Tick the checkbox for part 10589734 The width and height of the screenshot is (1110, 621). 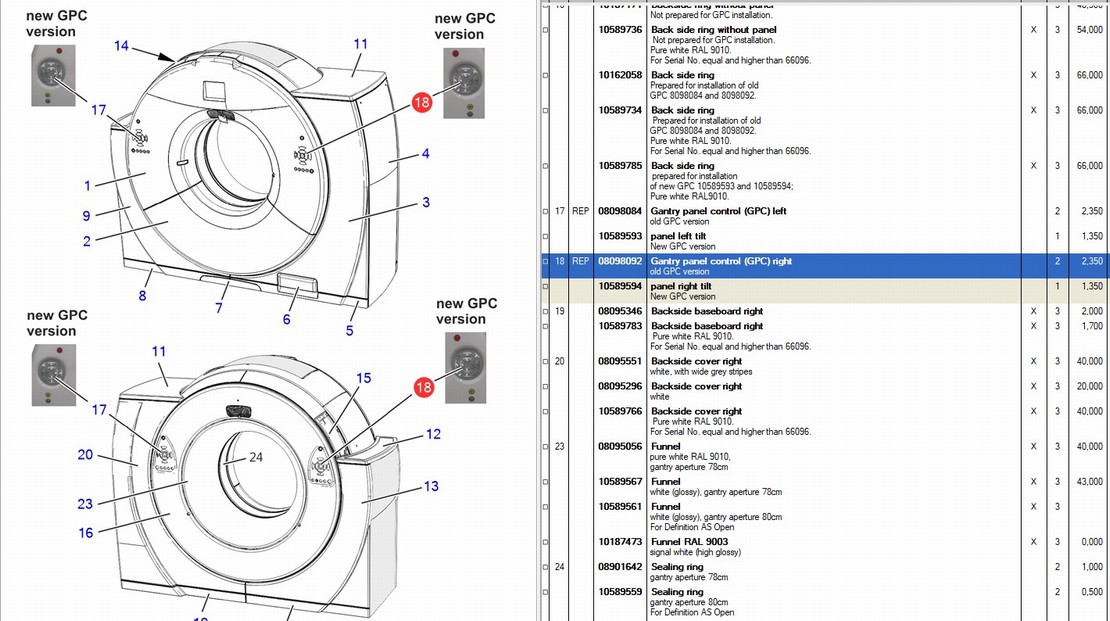(x=545, y=110)
